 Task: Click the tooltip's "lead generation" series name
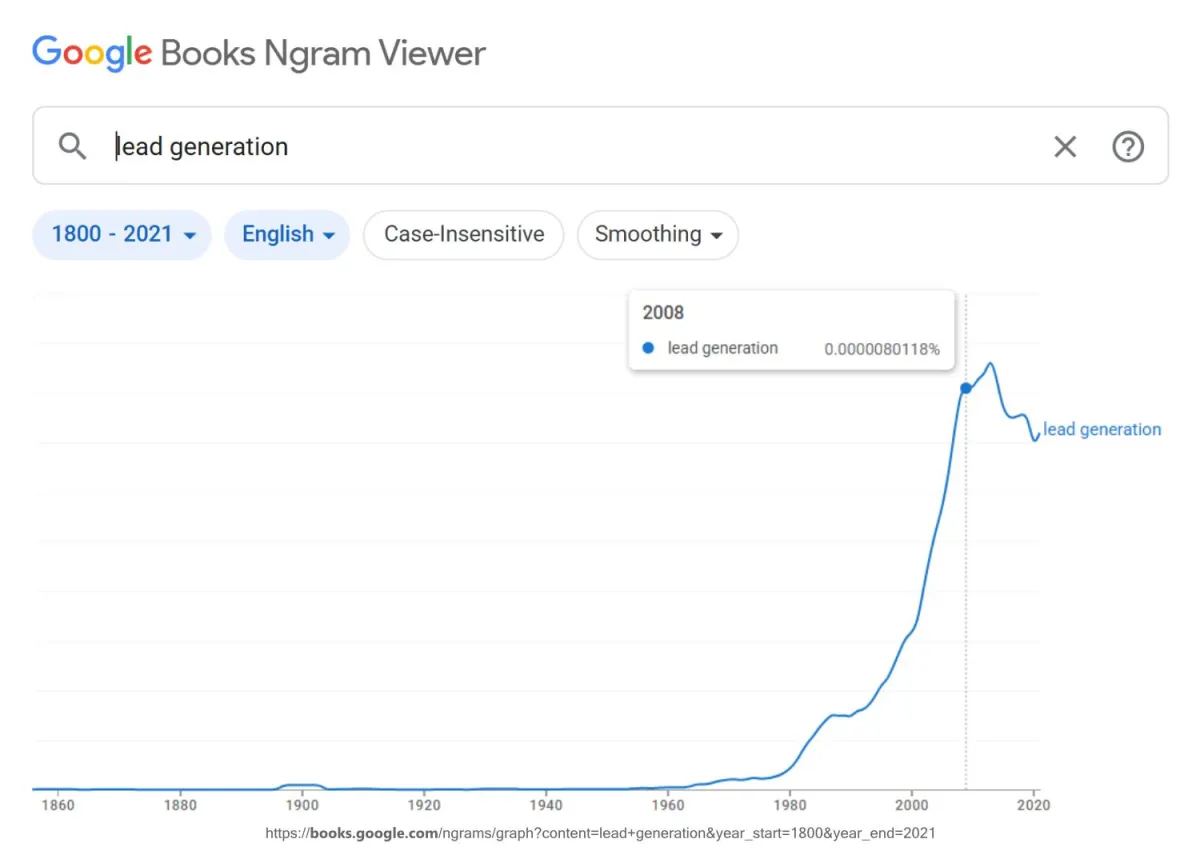722,348
